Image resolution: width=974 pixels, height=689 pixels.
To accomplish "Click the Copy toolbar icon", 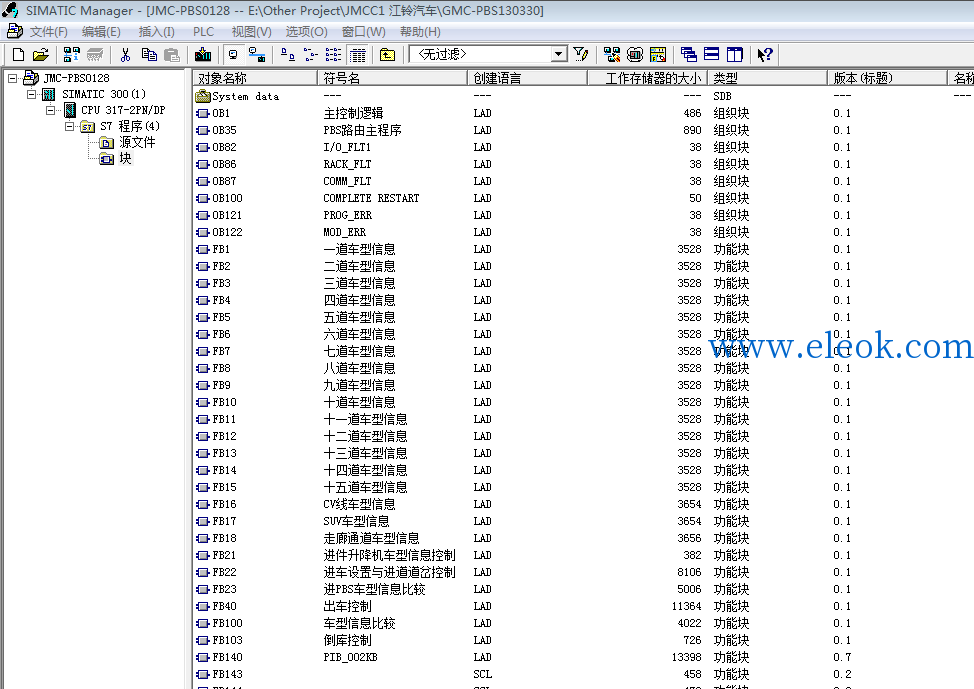I will pyautogui.click(x=148, y=55).
